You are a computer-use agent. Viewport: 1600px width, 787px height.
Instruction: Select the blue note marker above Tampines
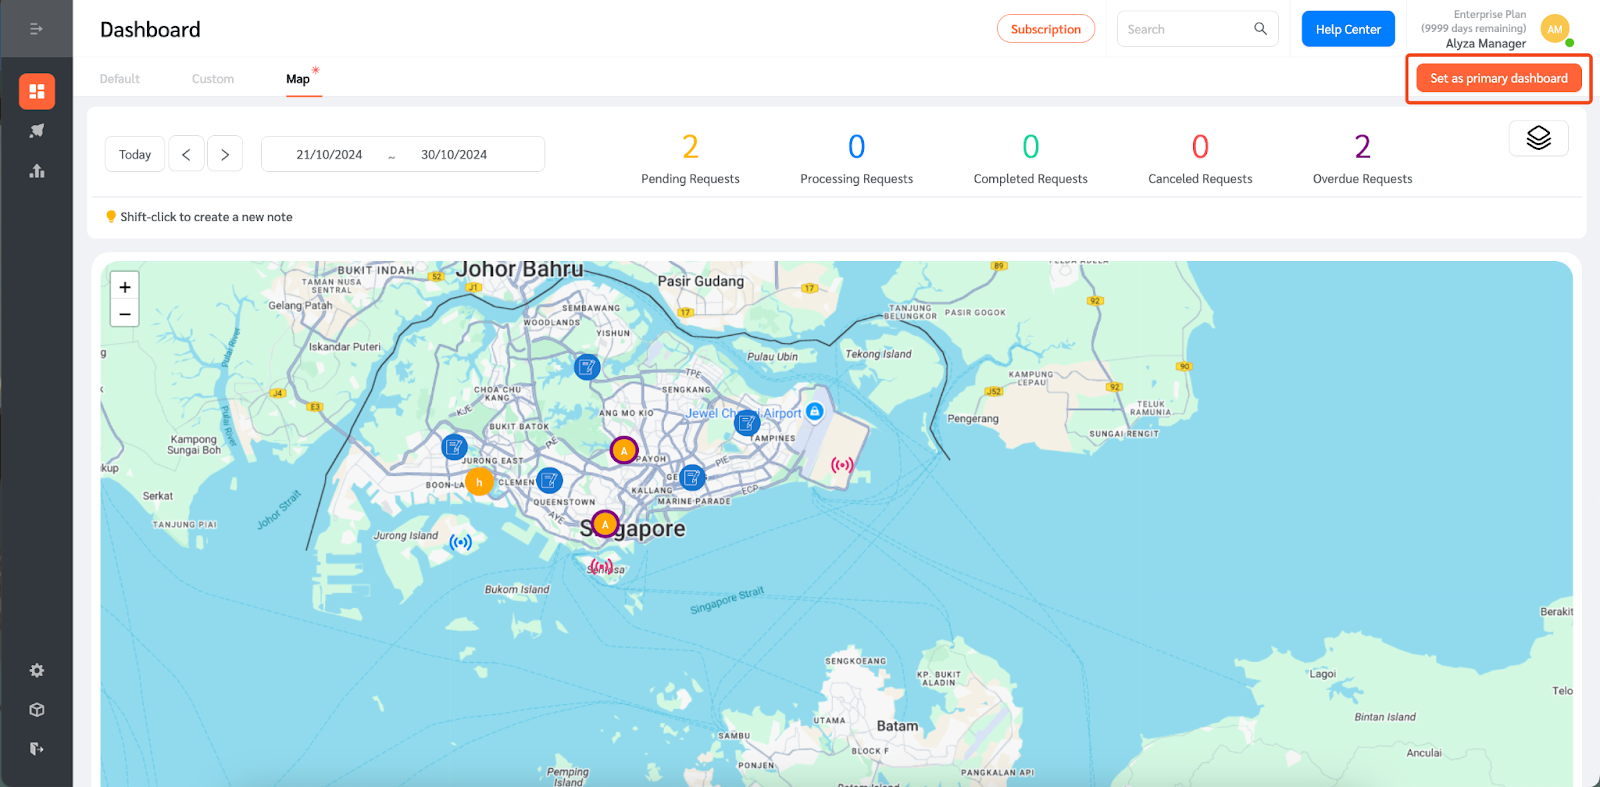pyautogui.click(x=747, y=424)
